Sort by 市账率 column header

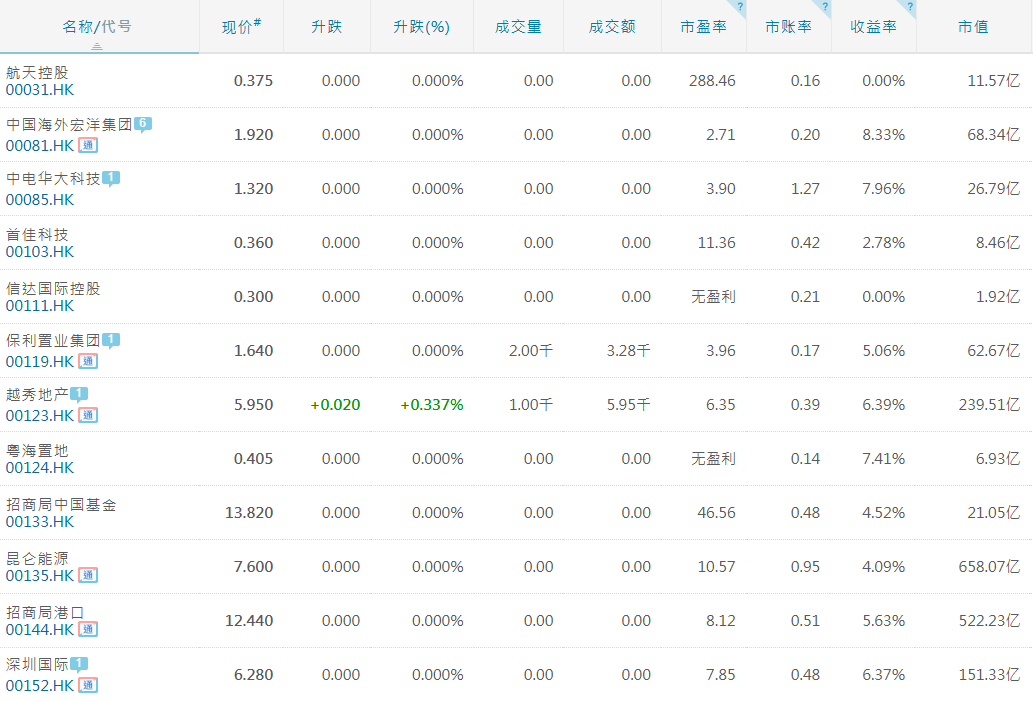[789, 27]
